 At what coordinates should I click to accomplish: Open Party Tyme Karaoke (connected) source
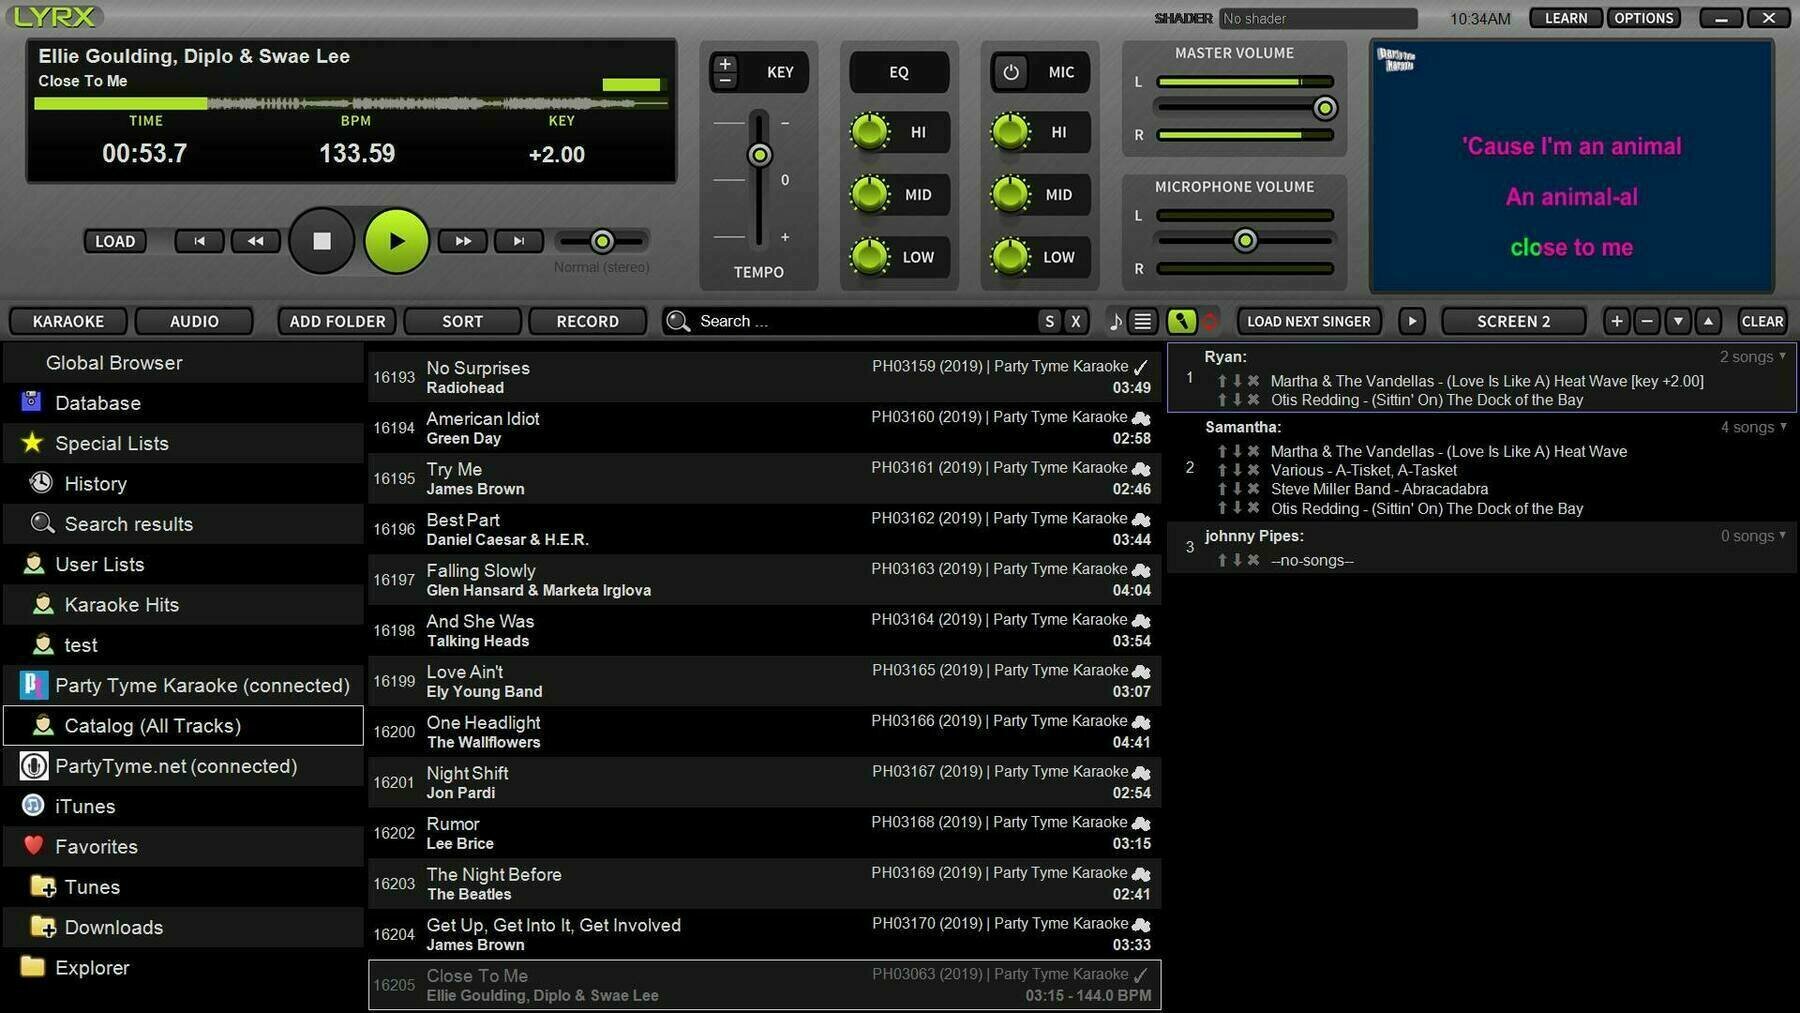[200, 685]
